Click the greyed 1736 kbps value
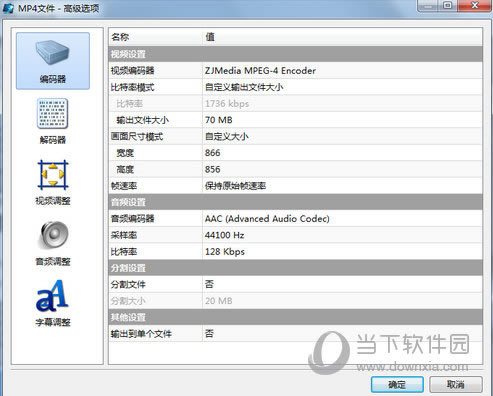Image resolution: width=493 pixels, height=396 pixels. pyautogui.click(x=227, y=104)
